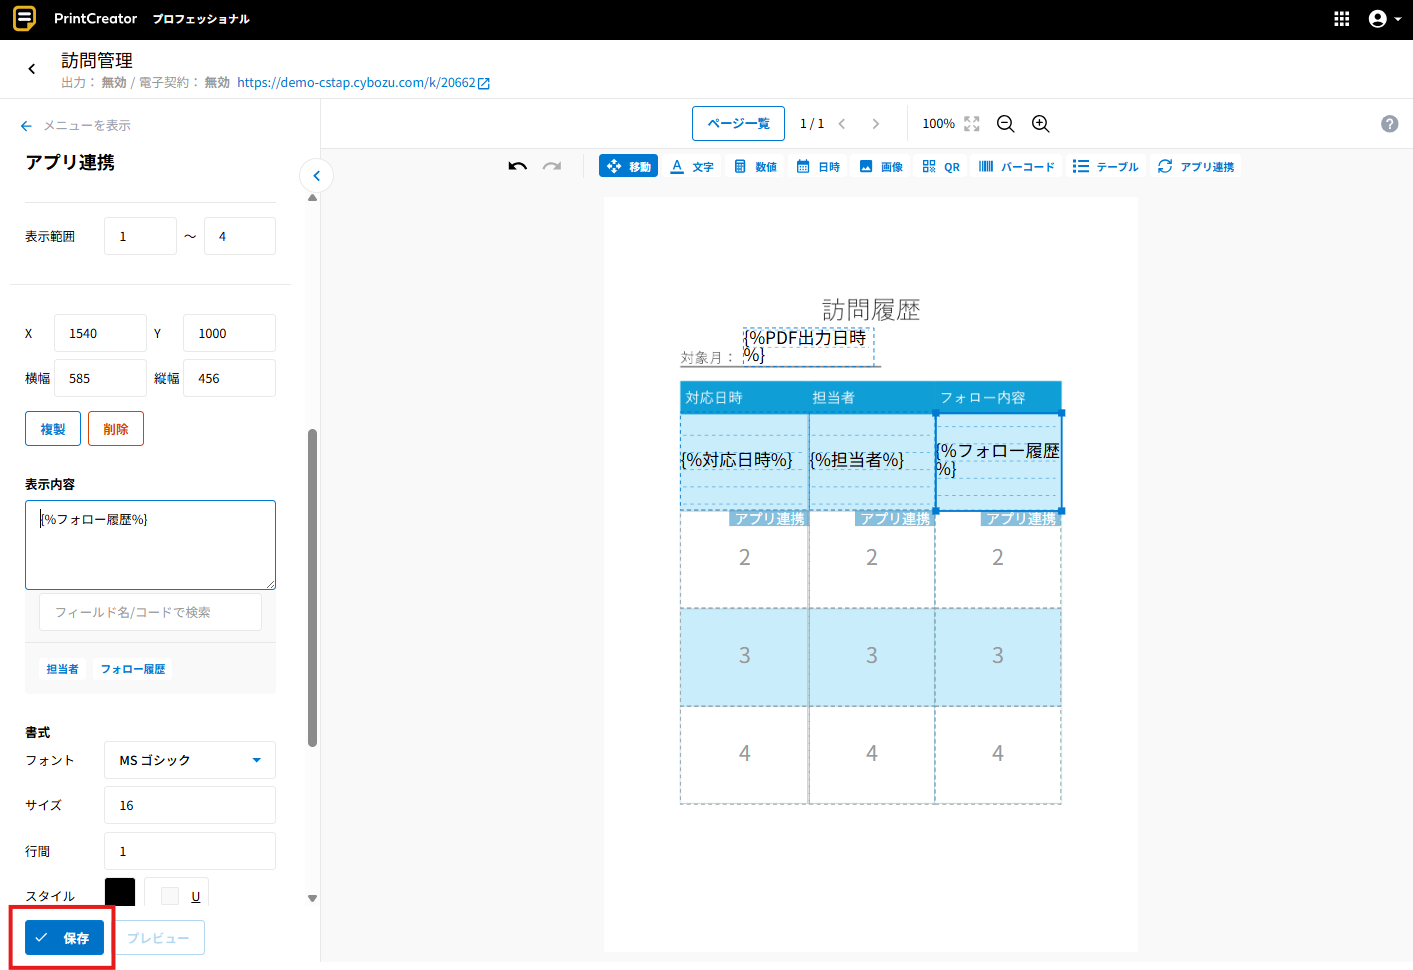Select the アプリ連携 toolbar item
This screenshot has width=1413, height=970.
pyautogui.click(x=1196, y=166)
